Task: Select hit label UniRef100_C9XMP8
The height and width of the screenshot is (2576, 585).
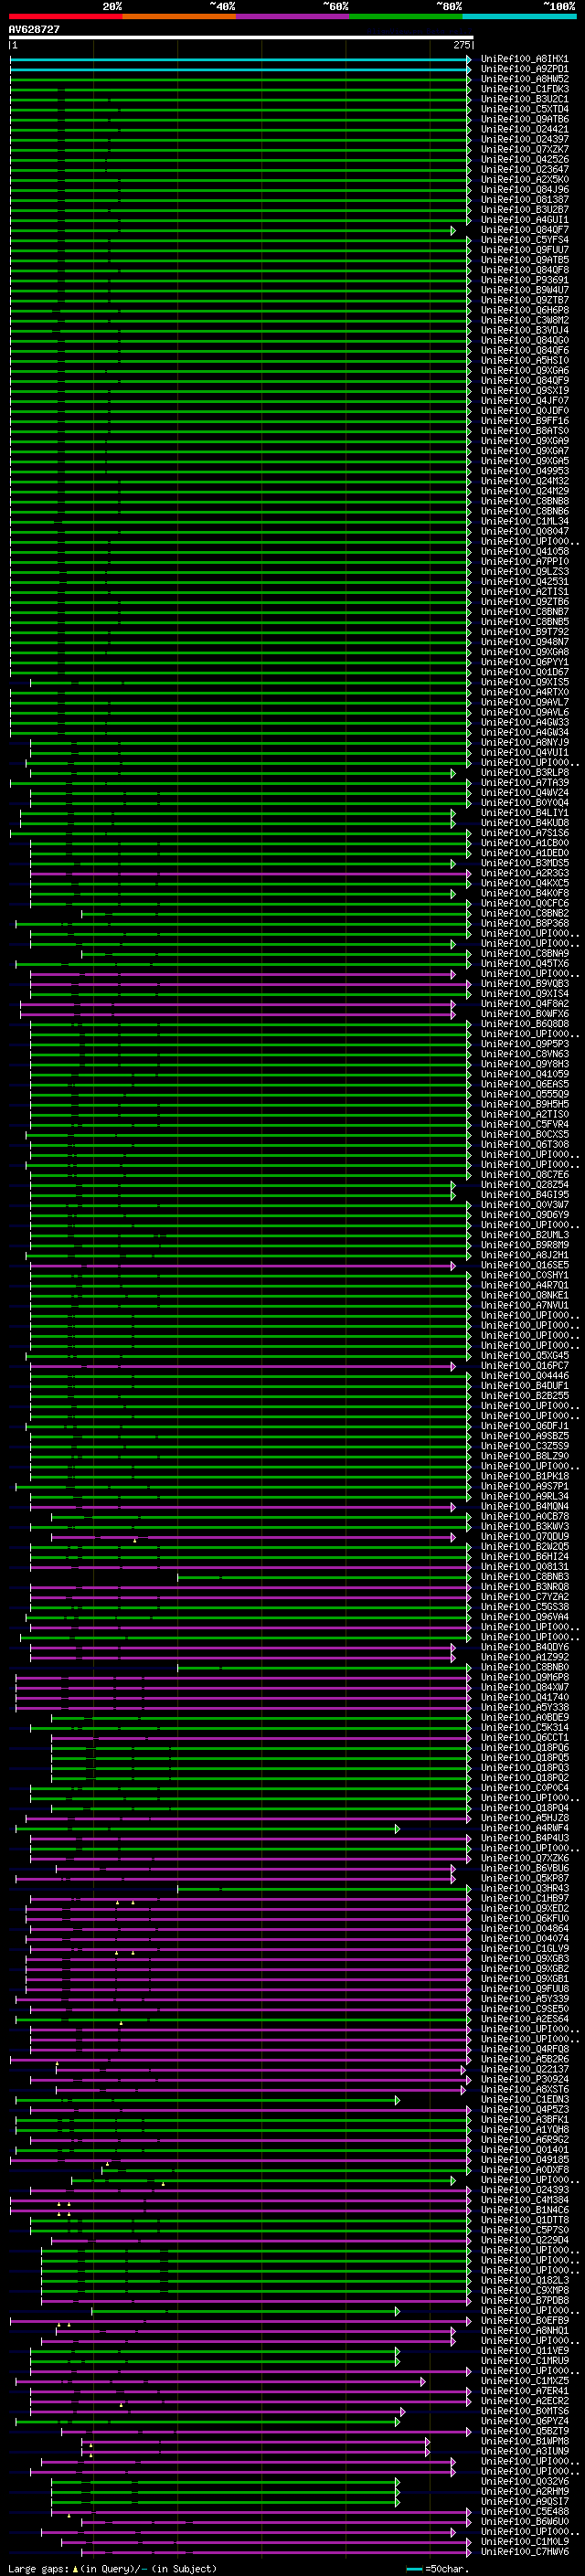Action: (524, 2289)
